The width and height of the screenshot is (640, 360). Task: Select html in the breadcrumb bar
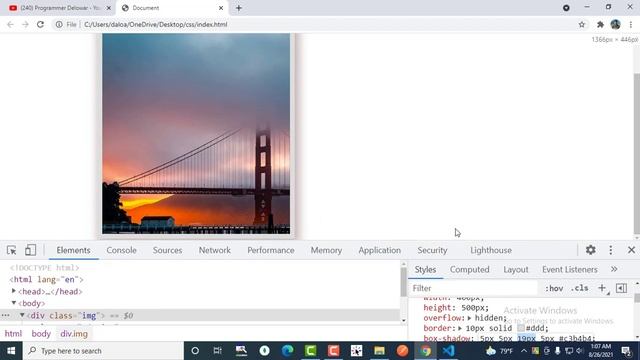pyautogui.click(x=13, y=334)
